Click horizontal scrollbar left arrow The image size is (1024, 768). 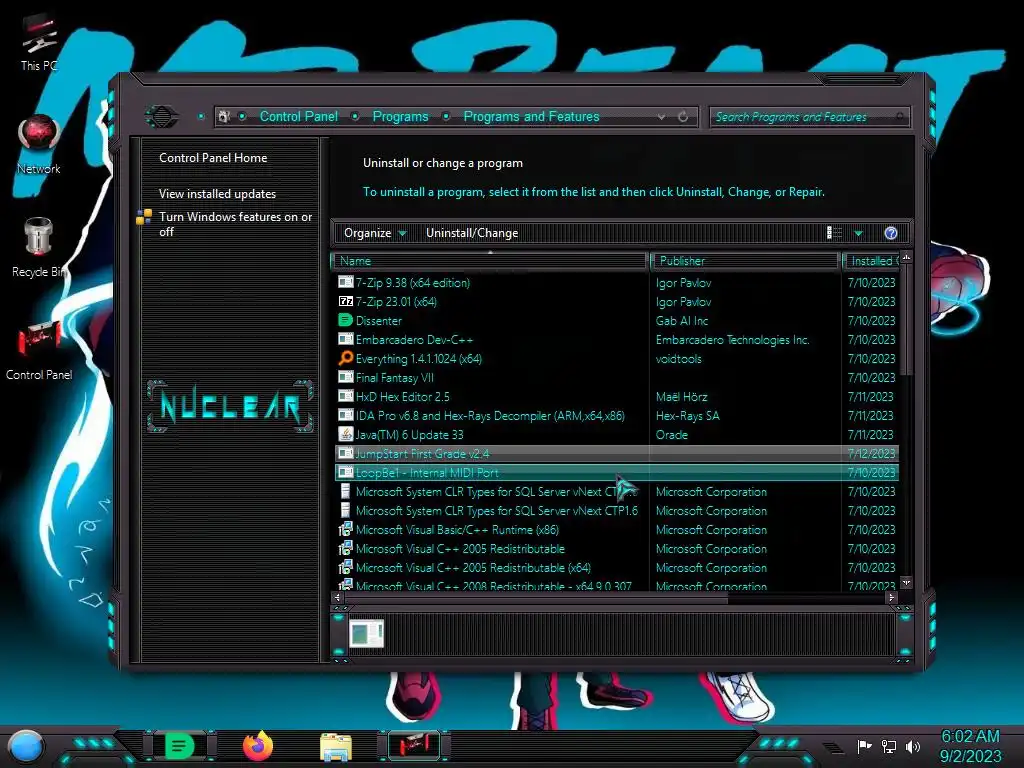point(338,597)
